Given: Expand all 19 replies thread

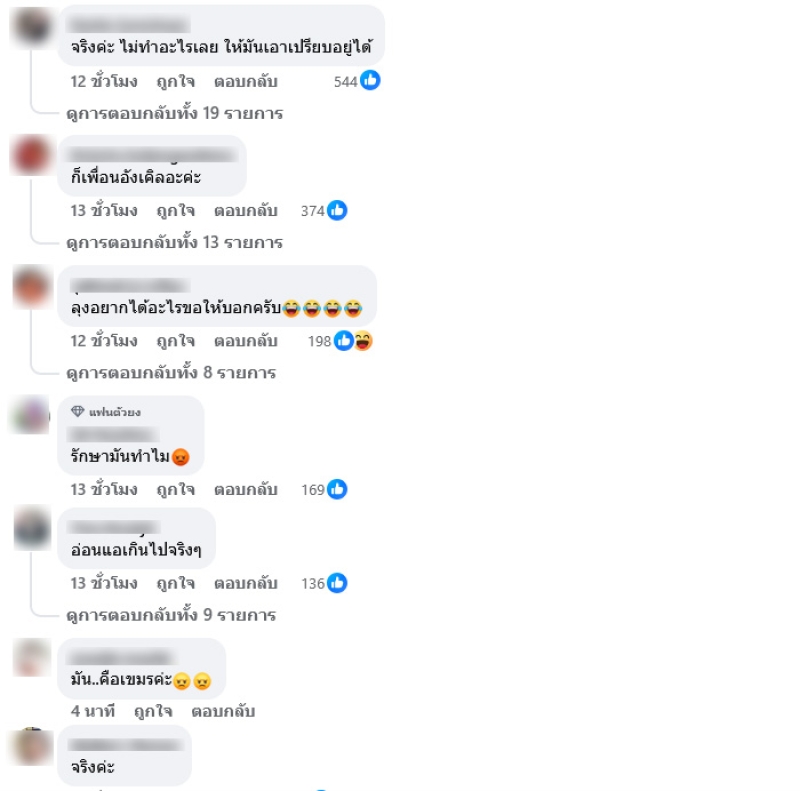Looking at the screenshot, I should [174, 113].
